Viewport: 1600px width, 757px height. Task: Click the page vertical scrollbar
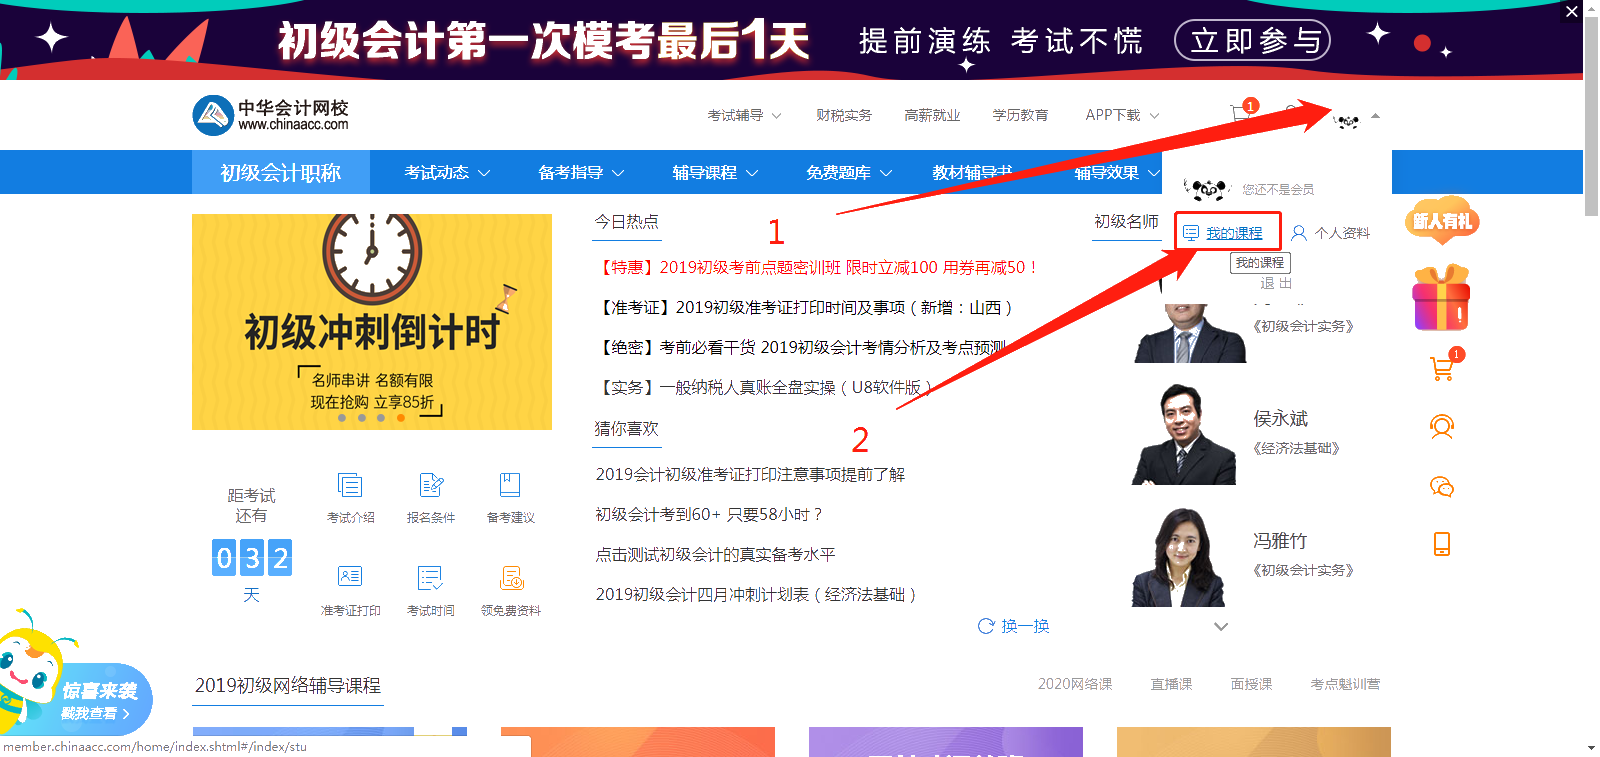point(1591,115)
